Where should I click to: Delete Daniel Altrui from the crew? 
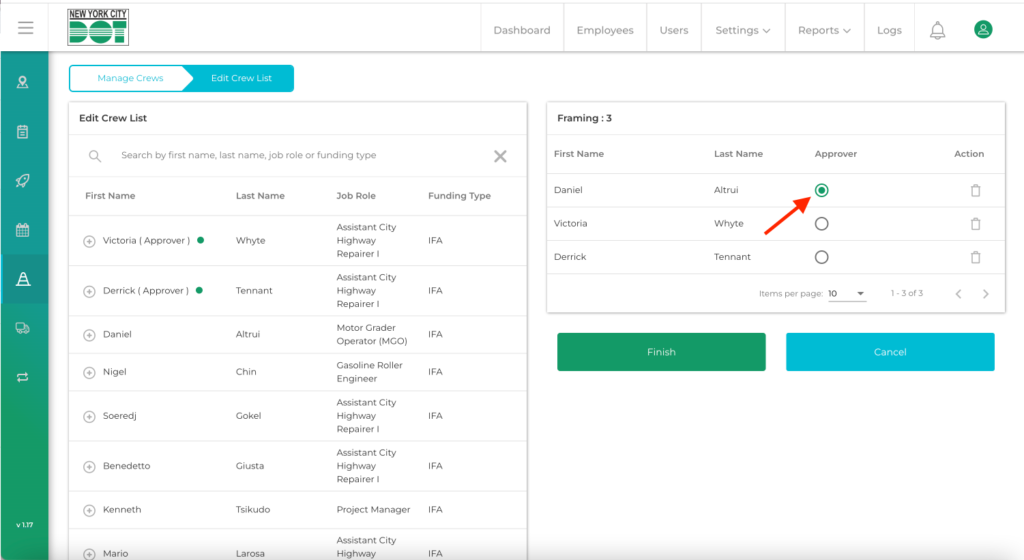click(975, 191)
